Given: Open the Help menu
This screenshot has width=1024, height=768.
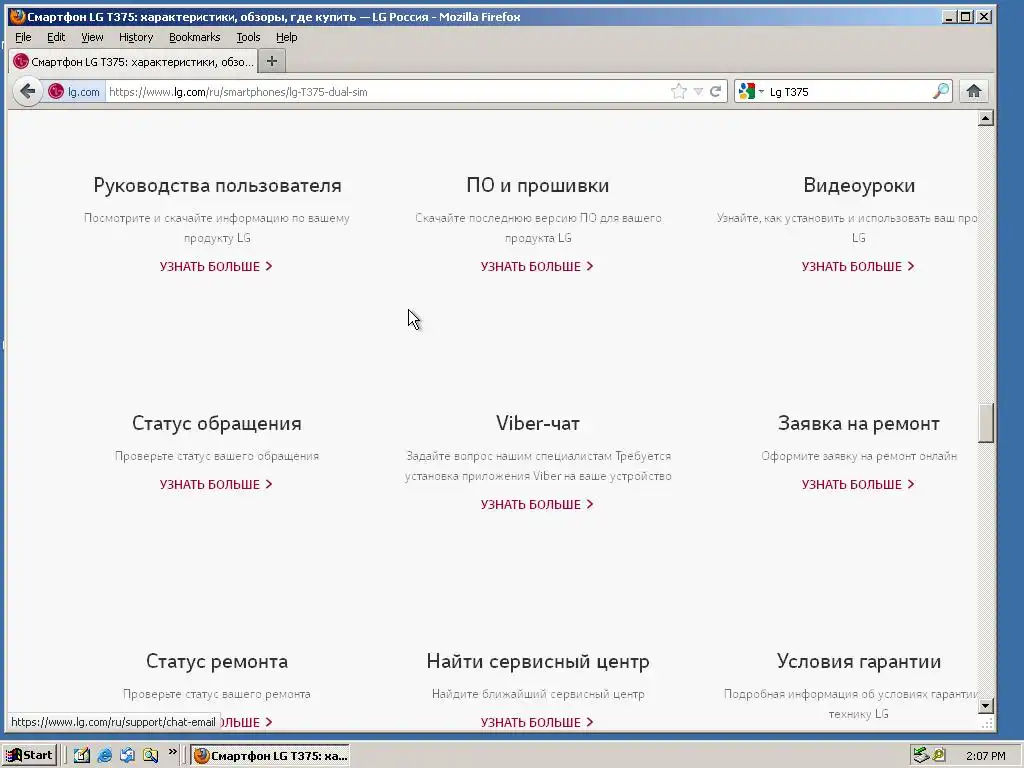Looking at the screenshot, I should point(286,37).
